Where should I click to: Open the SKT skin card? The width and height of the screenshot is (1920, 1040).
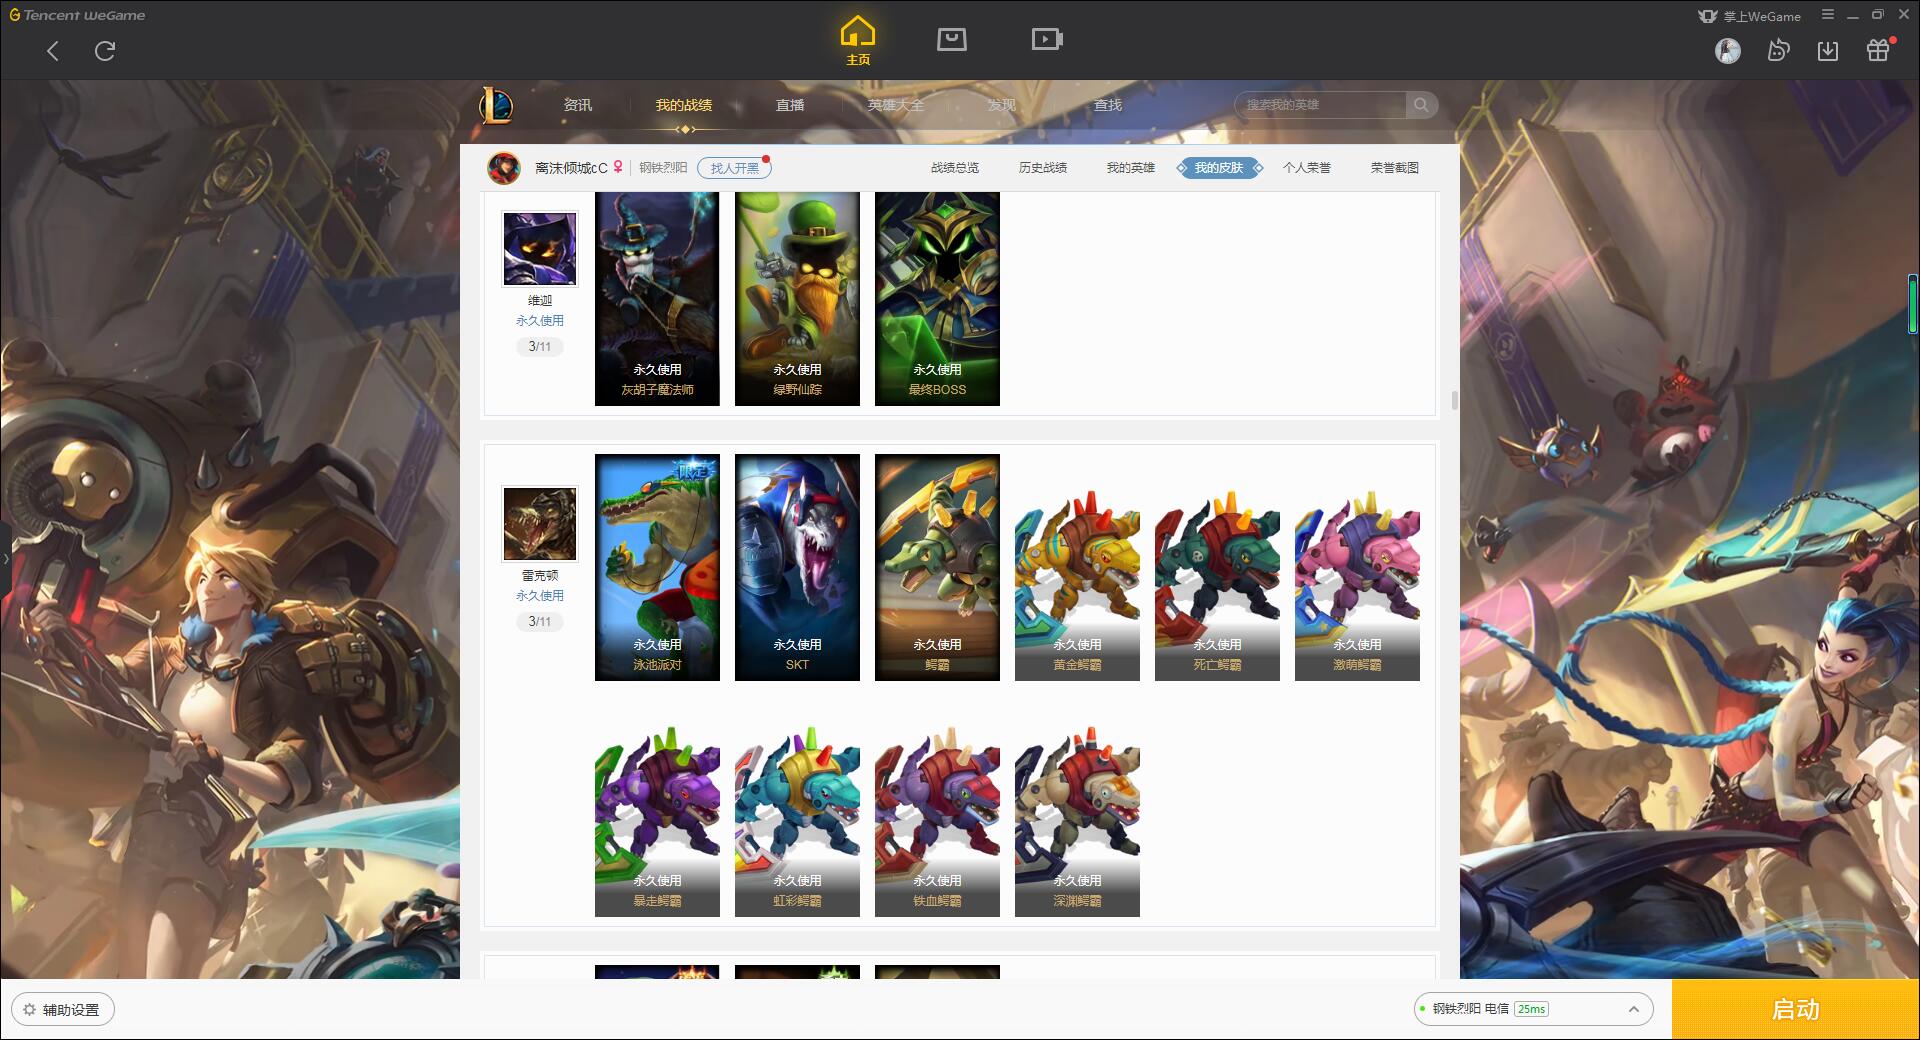(797, 567)
